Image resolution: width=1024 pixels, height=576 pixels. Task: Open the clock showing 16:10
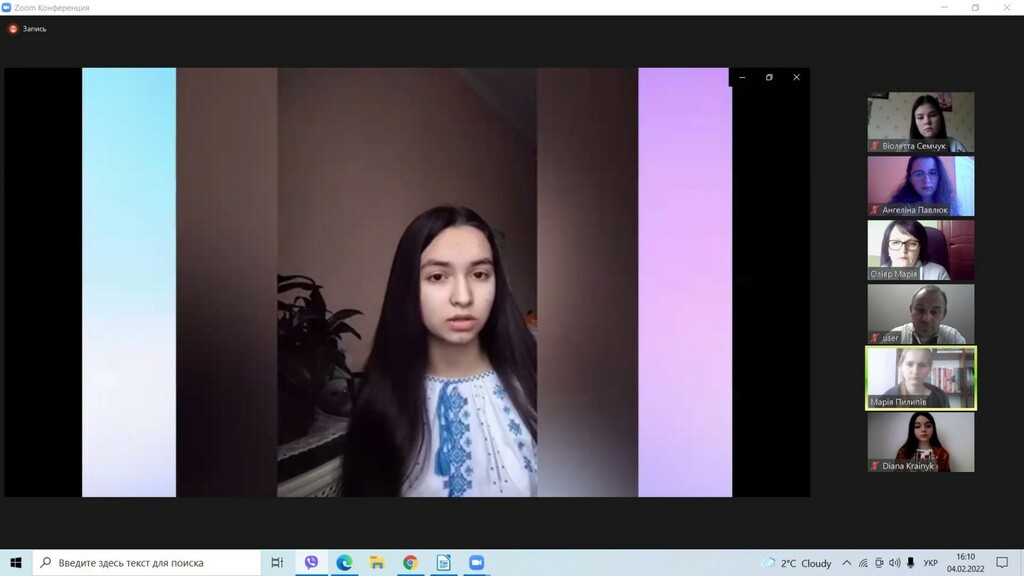point(965,563)
